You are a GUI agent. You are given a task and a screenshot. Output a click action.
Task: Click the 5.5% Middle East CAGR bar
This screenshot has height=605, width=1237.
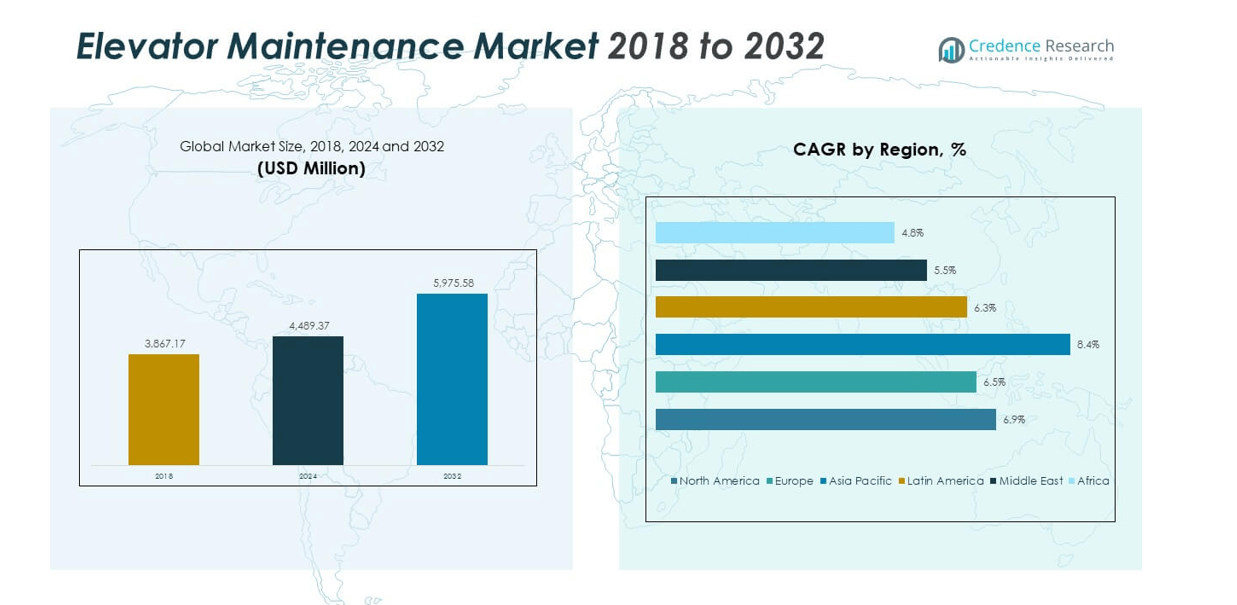[791, 270]
